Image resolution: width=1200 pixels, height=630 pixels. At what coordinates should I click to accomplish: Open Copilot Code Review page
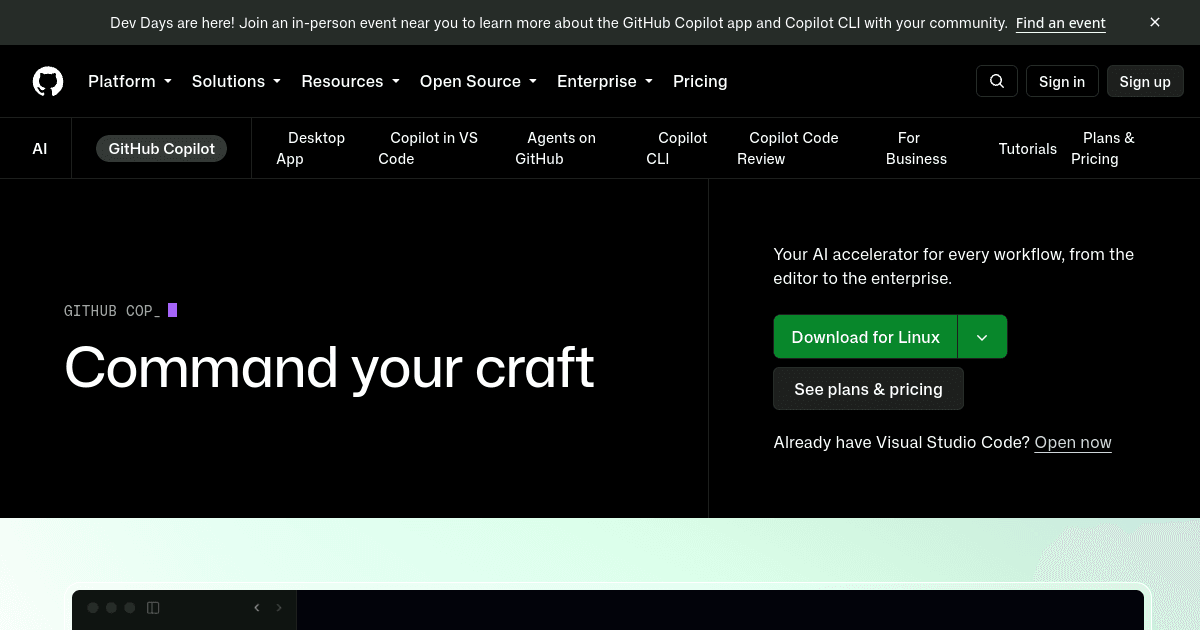788,148
